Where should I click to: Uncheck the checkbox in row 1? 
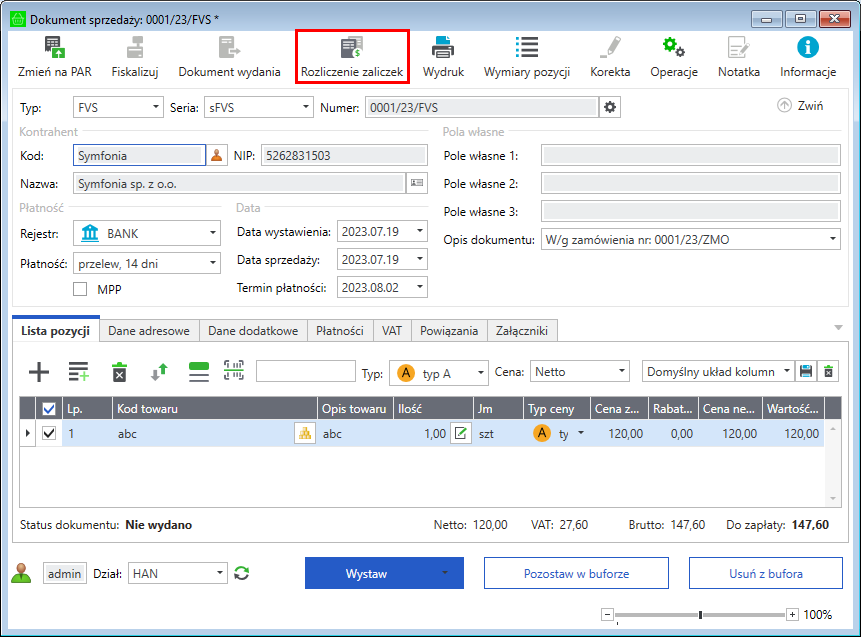click(49, 433)
